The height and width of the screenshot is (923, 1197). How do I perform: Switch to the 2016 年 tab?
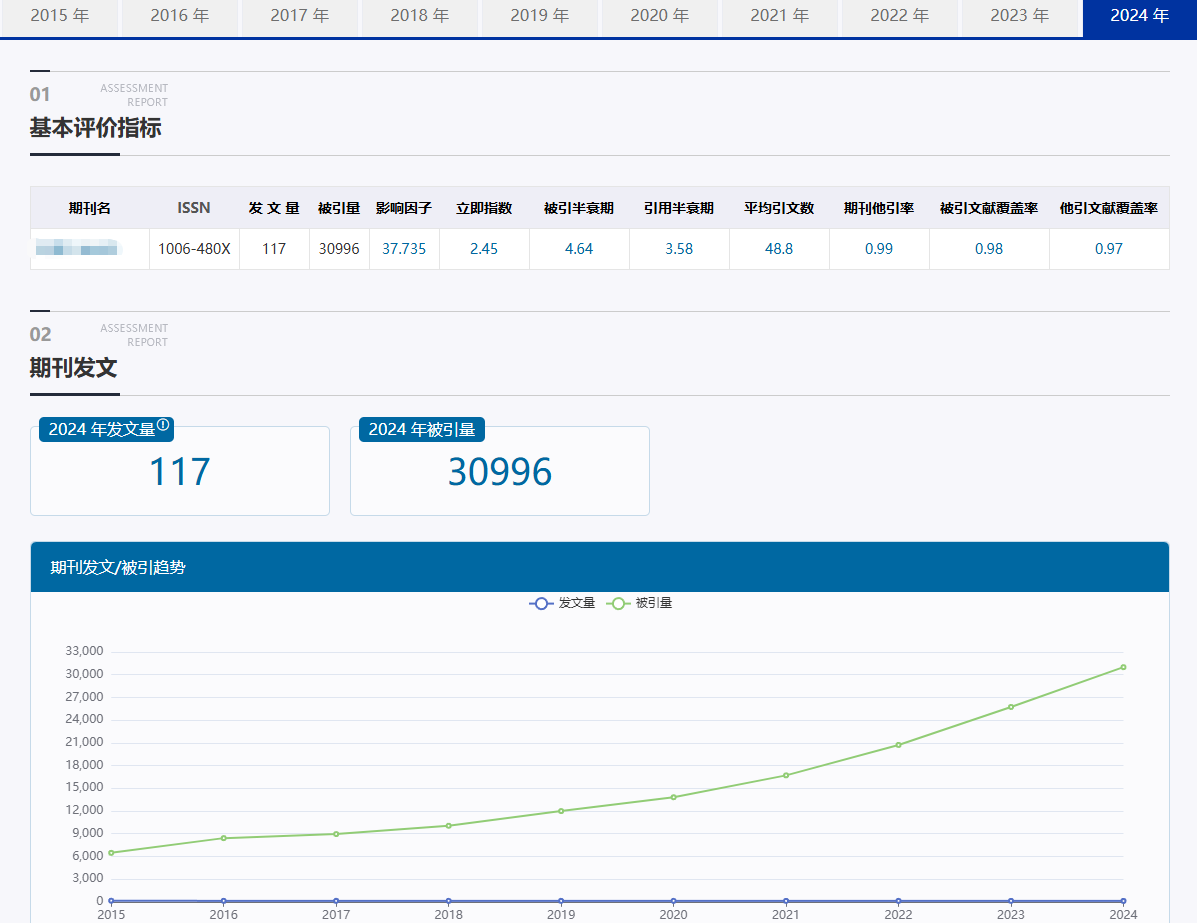click(180, 17)
